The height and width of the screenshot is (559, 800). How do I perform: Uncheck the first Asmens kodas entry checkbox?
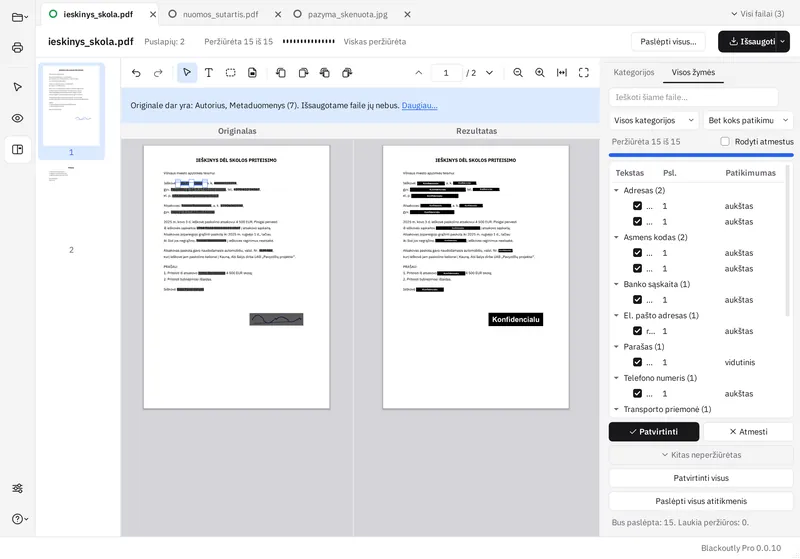[637, 253]
